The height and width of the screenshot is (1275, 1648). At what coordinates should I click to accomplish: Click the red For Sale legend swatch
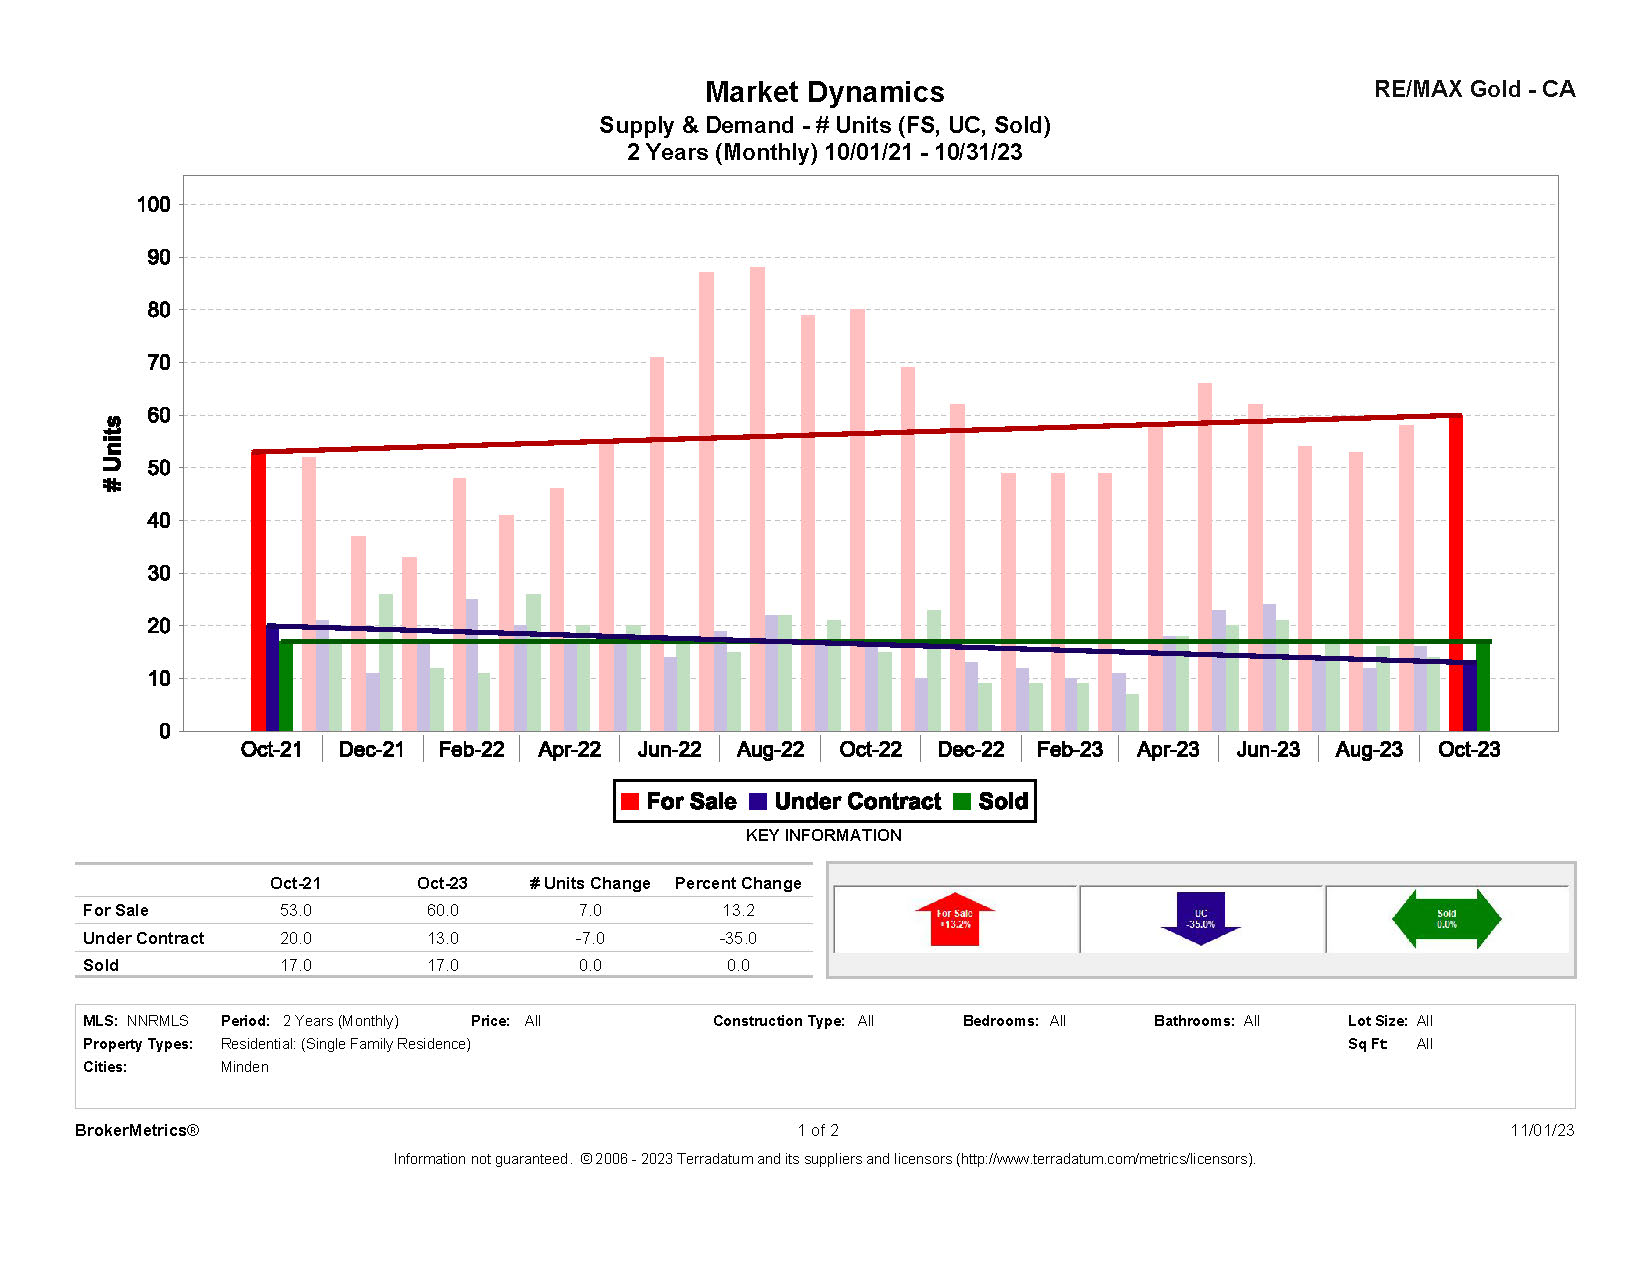click(x=630, y=802)
